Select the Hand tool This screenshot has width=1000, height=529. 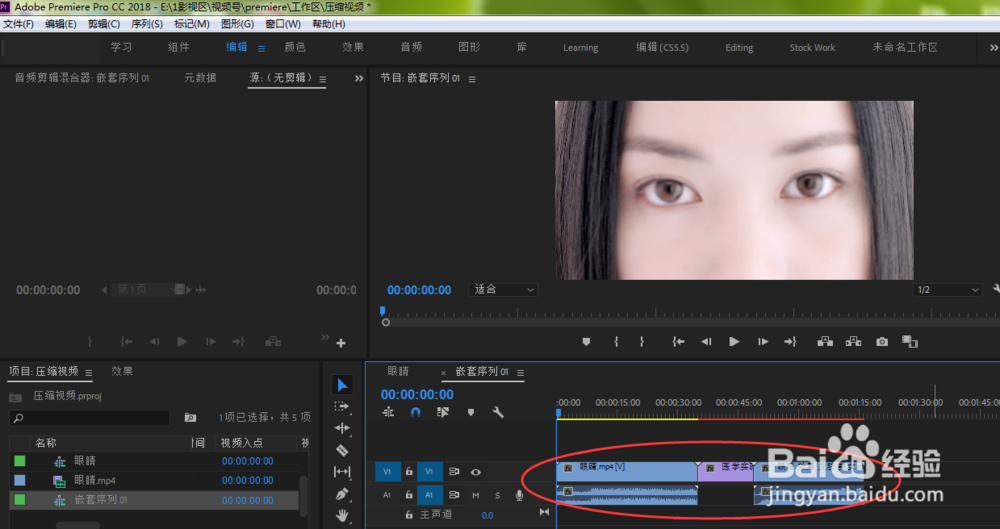(342, 514)
